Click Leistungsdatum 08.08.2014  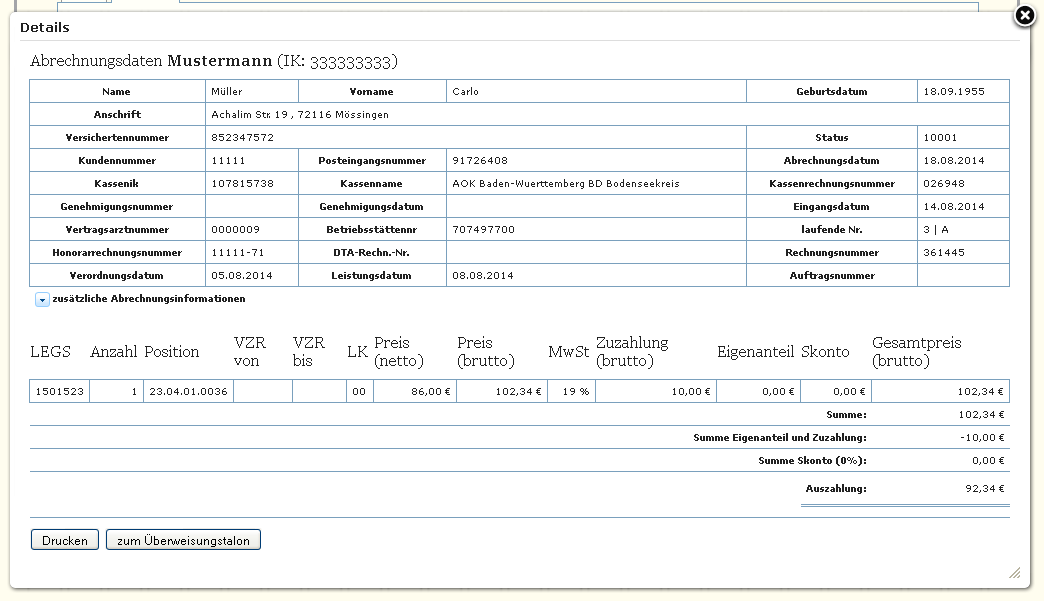[483, 276]
